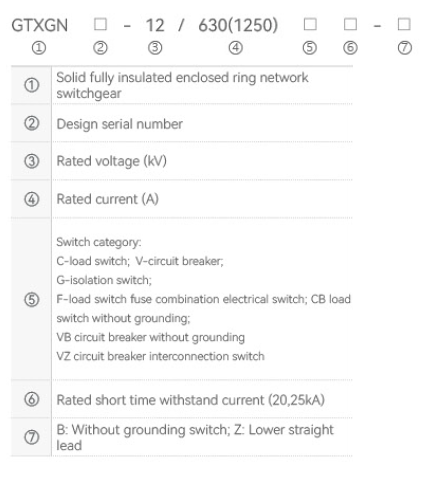437x494 pixels.
Task: Click the circled 4 below 630(1250)
Action: click(x=236, y=48)
